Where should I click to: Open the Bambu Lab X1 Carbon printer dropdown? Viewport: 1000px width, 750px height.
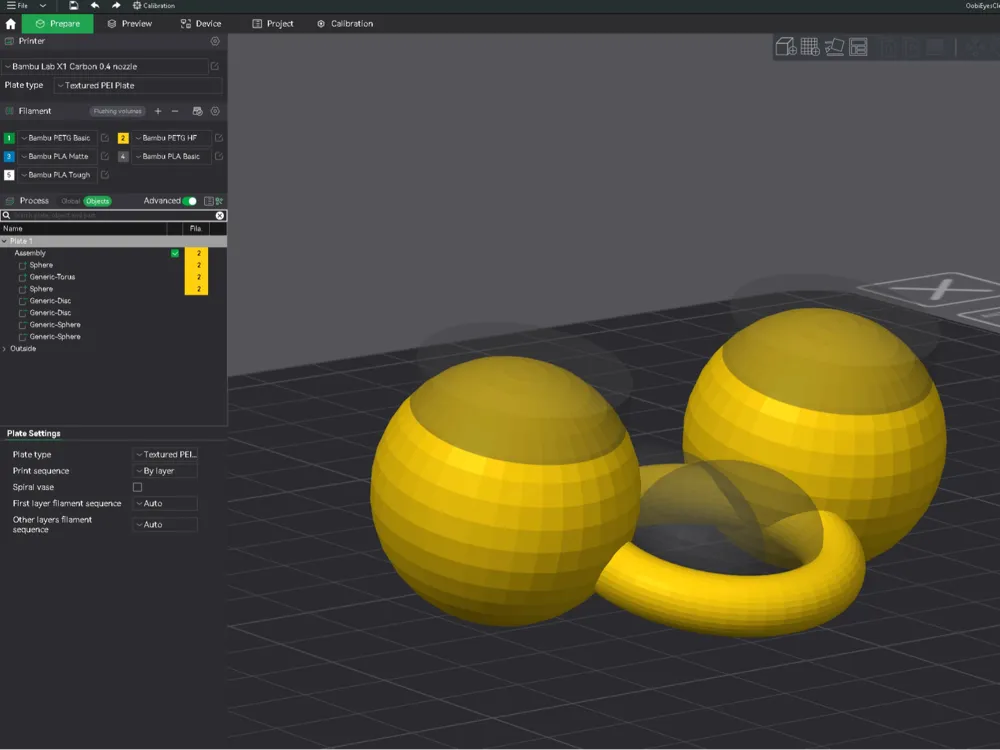[105, 66]
